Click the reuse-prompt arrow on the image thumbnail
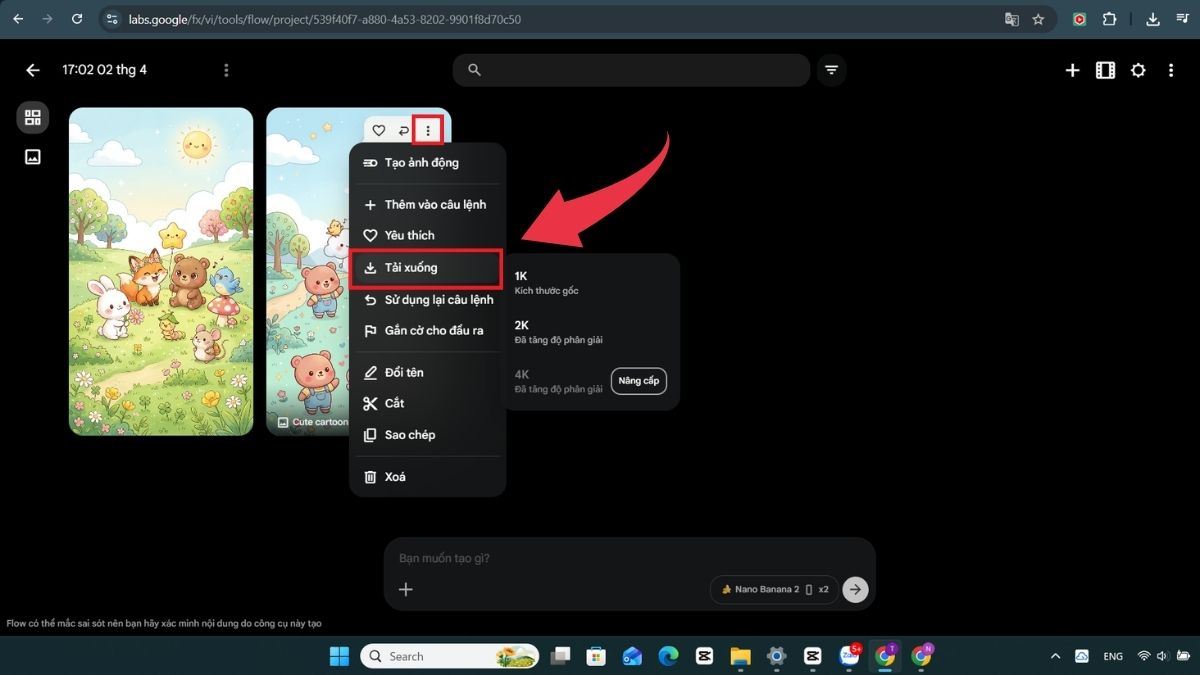The image size is (1200, 675). [403, 130]
